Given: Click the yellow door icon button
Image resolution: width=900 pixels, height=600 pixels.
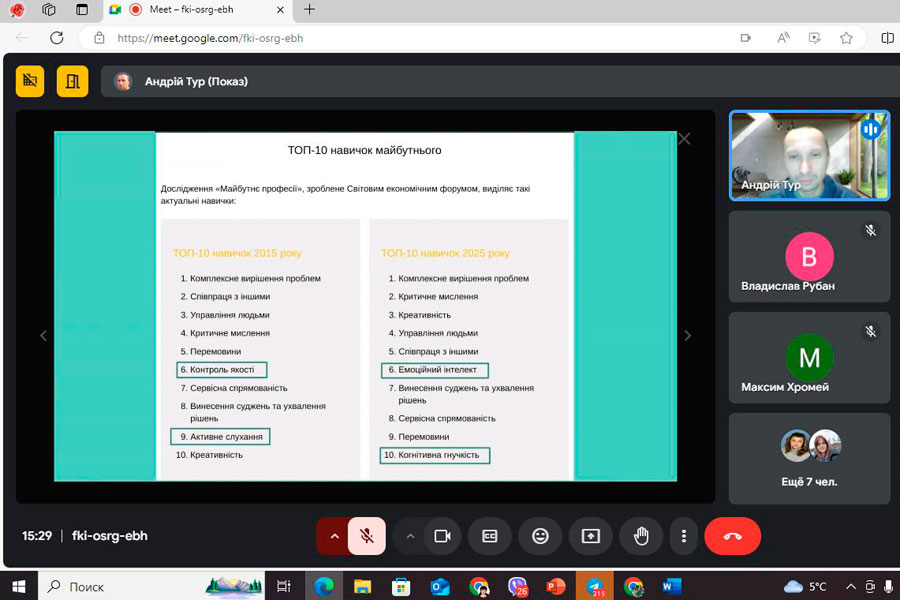Looking at the screenshot, I should (x=72, y=81).
